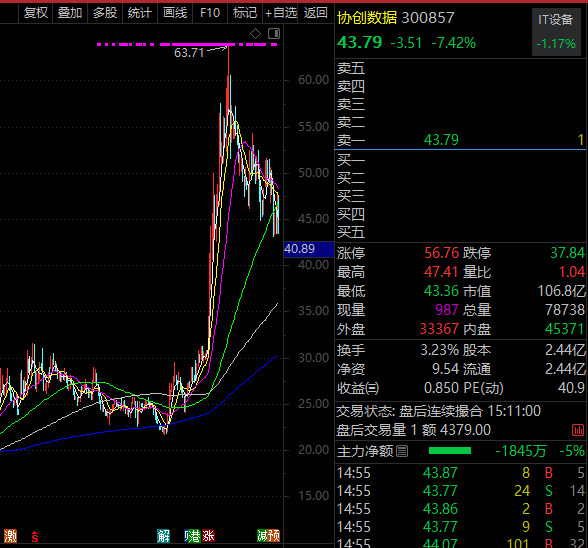Open the 多股 multi-stock view
588x548 pixels.
[105, 13]
